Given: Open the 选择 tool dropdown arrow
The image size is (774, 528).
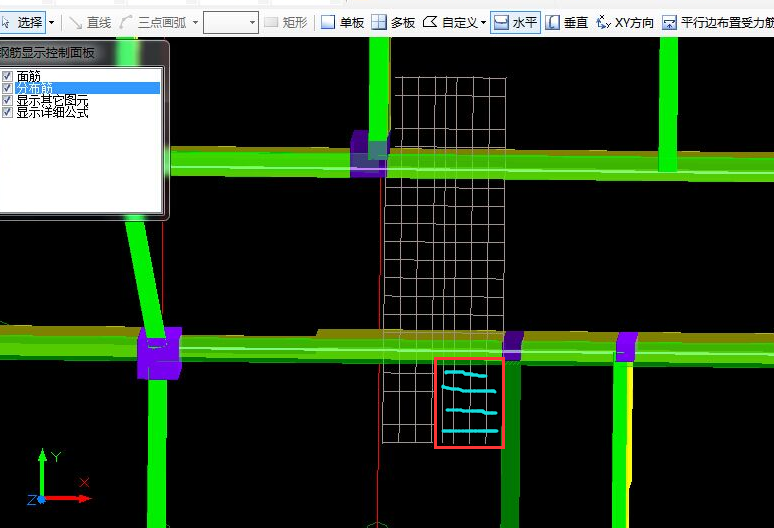Looking at the screenshot, I should tap(51, 23).
